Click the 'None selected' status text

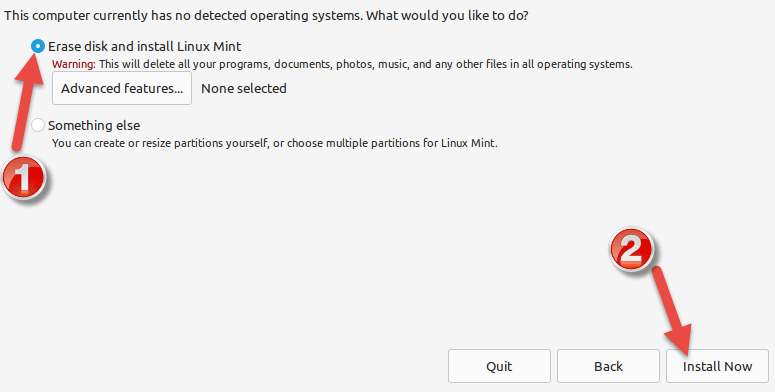click(244, 88)
